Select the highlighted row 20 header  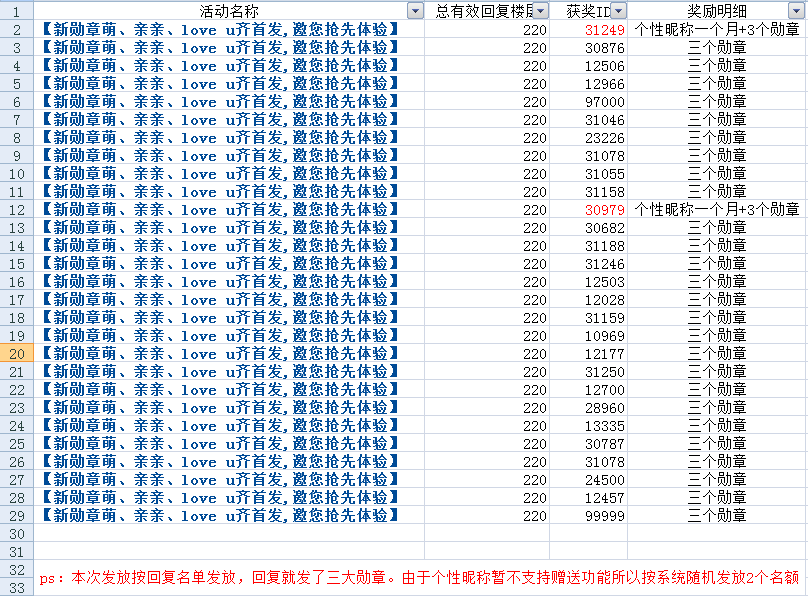pyautogui.click(x=16, y=354)
